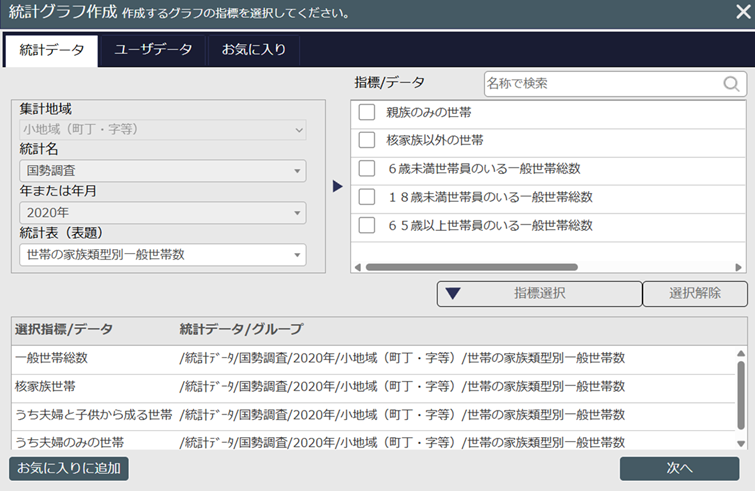The height and width of the screenshot is (491, 755).
Task: Open the 統計表（表題） dropdown
Action: (x=163, y=255)
